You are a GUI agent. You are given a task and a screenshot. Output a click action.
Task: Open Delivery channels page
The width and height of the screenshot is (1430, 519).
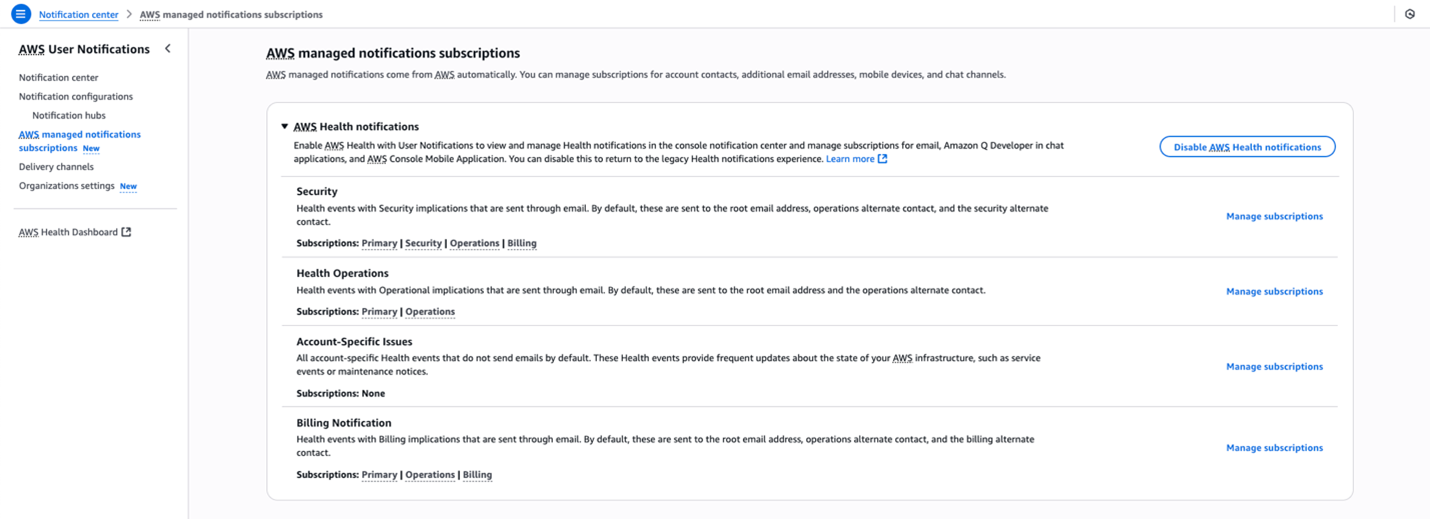(x=56, y=167)
